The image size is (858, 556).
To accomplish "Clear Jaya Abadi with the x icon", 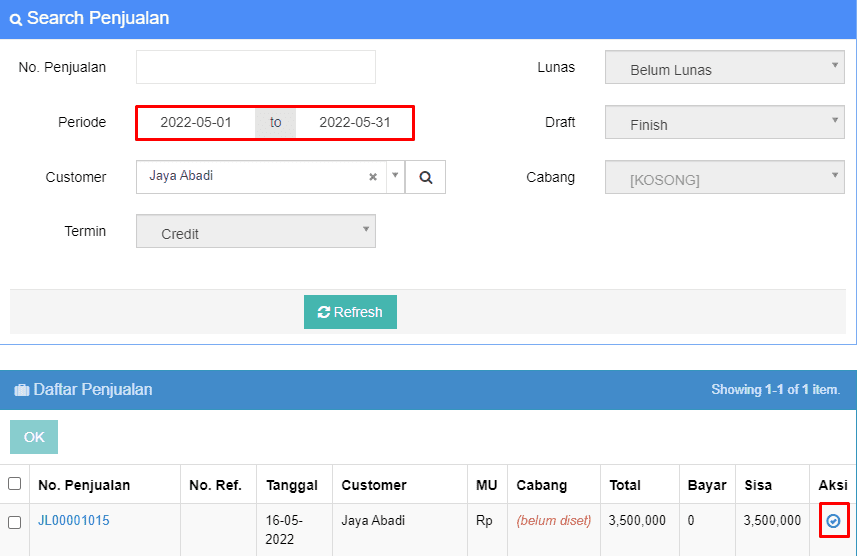I will (373, 177).
